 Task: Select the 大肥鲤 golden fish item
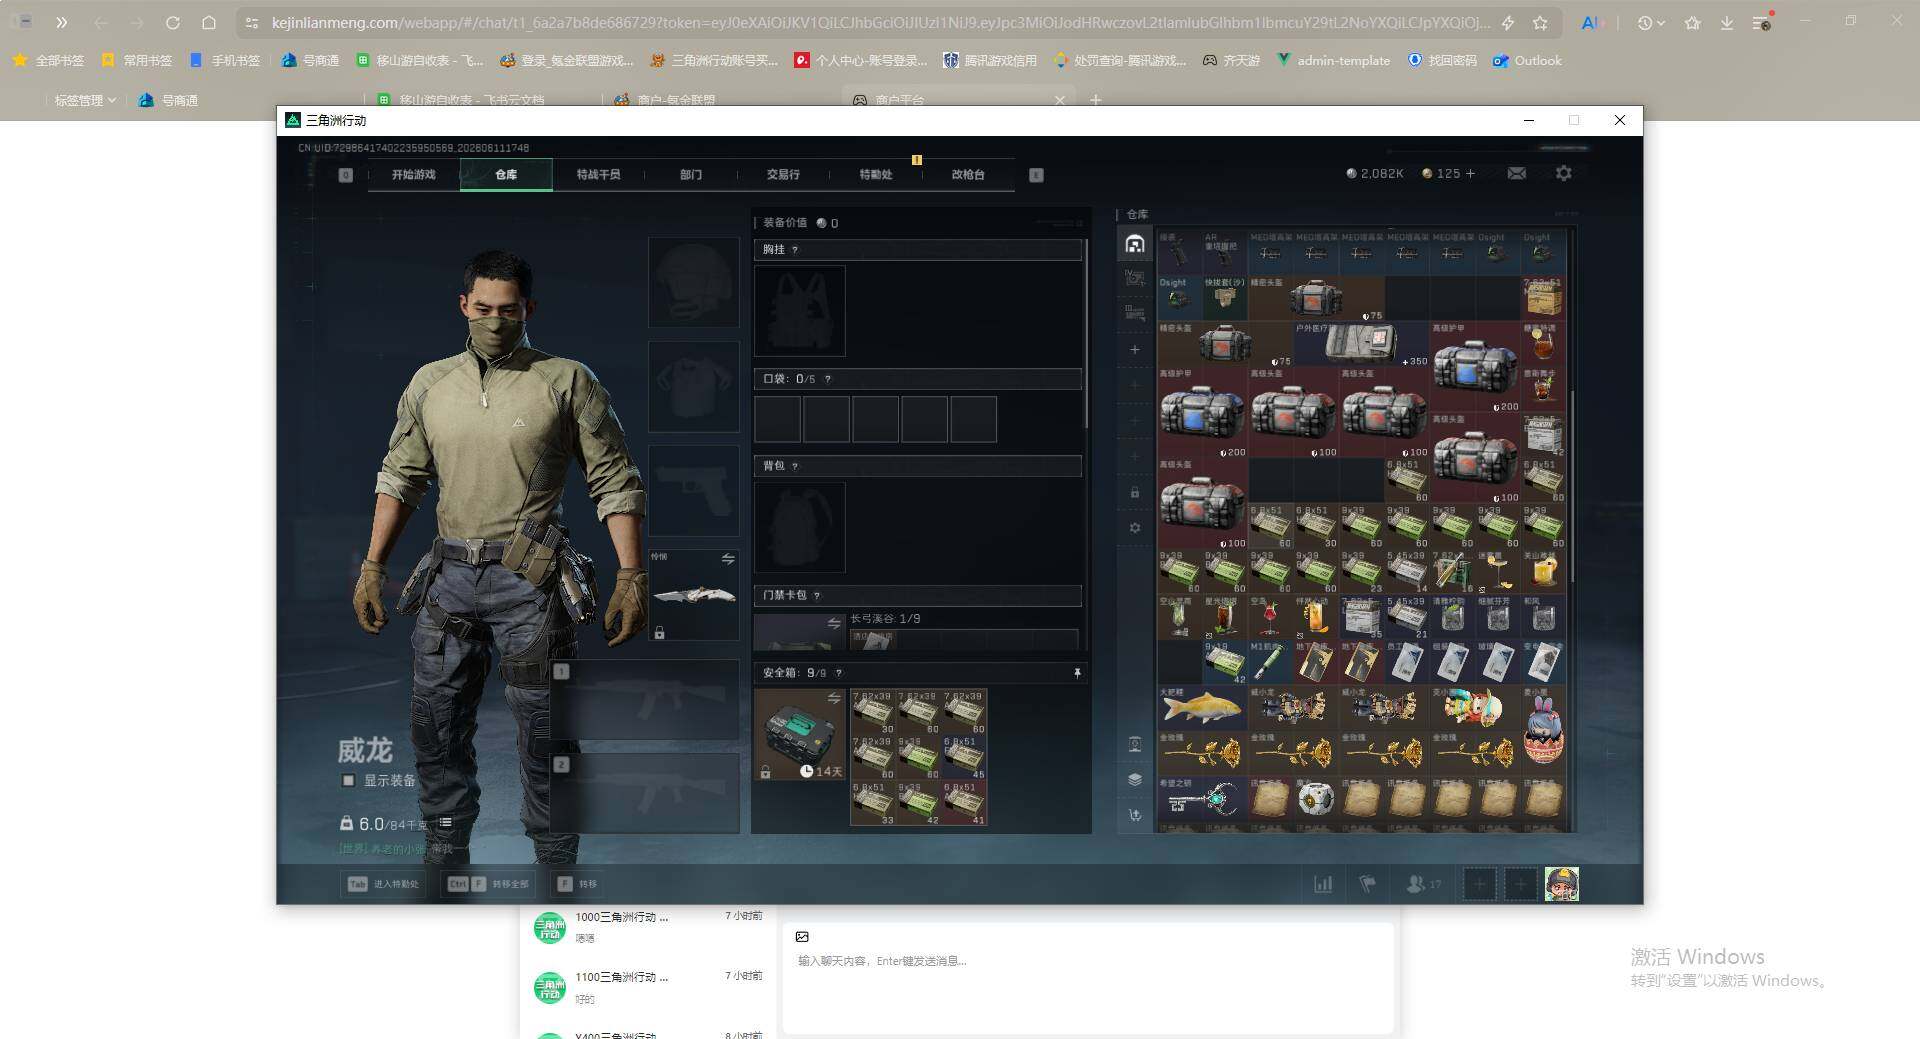tap(1202, 708)
